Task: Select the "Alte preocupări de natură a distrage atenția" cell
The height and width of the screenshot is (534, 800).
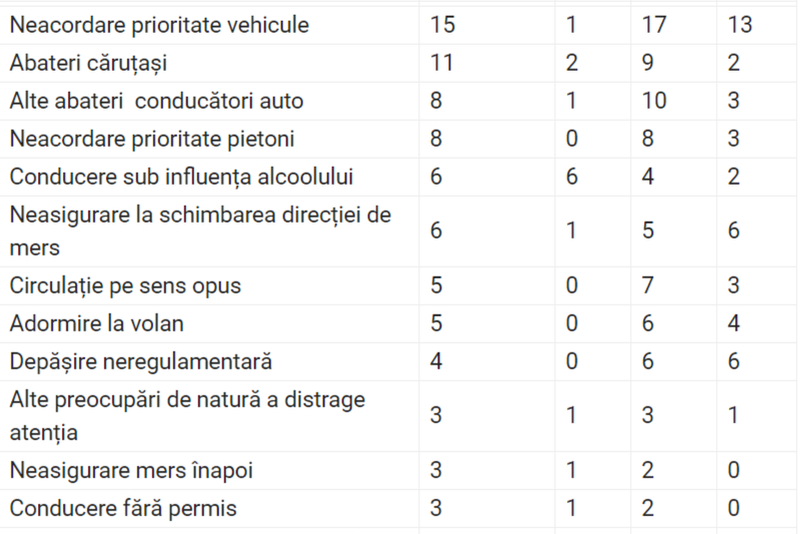Action: click(x=187, y=415)
